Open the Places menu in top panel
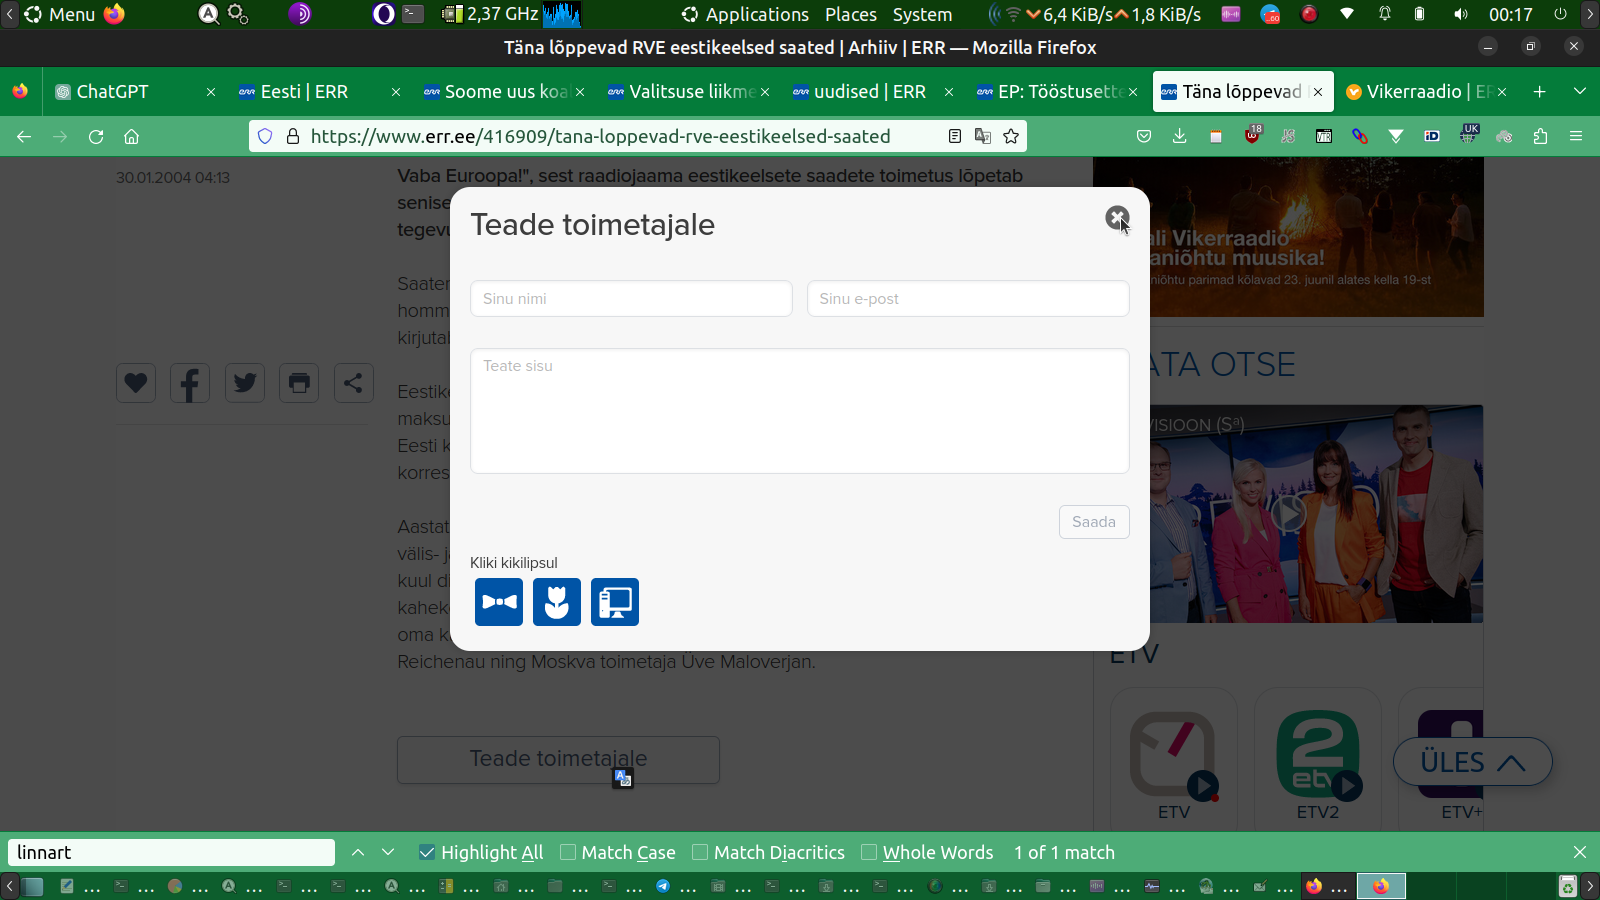The image size is (1600, 900). (851, 14)
